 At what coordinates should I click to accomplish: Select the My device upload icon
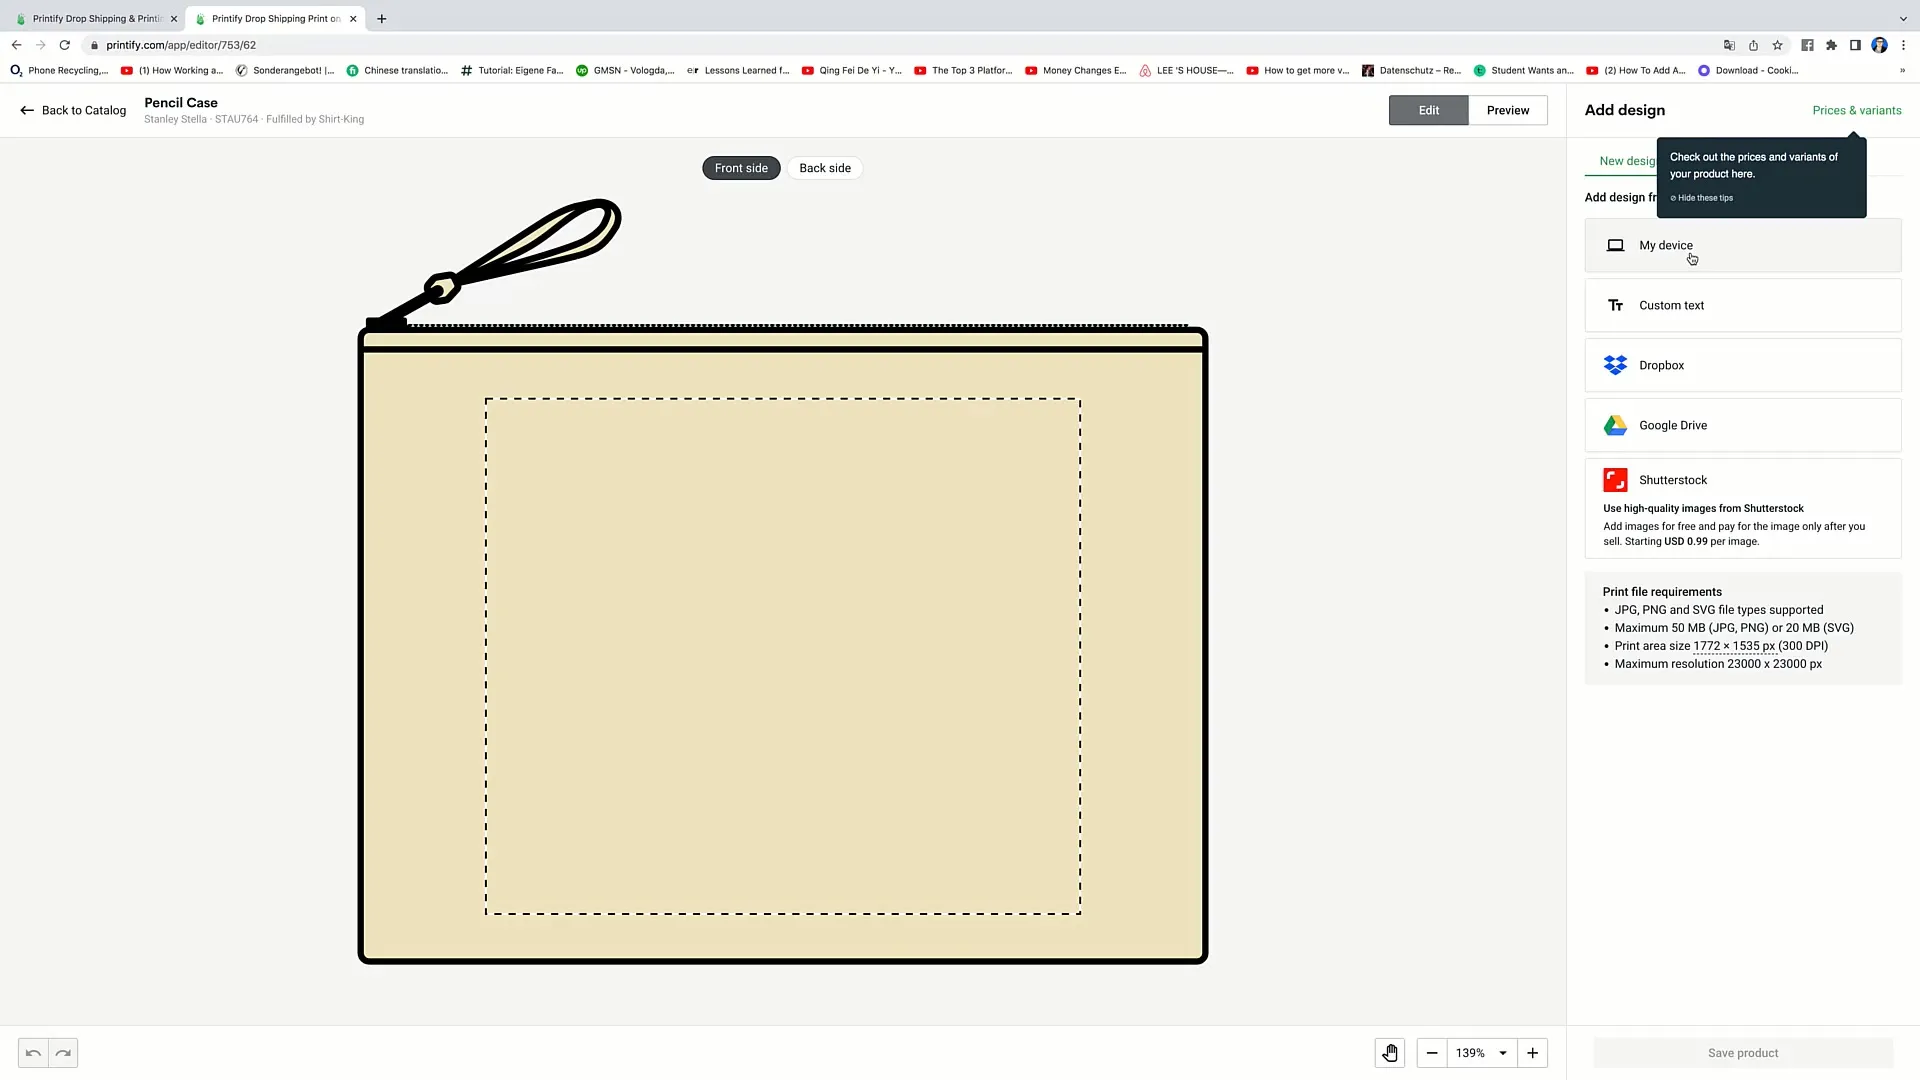coord(1615,245)
